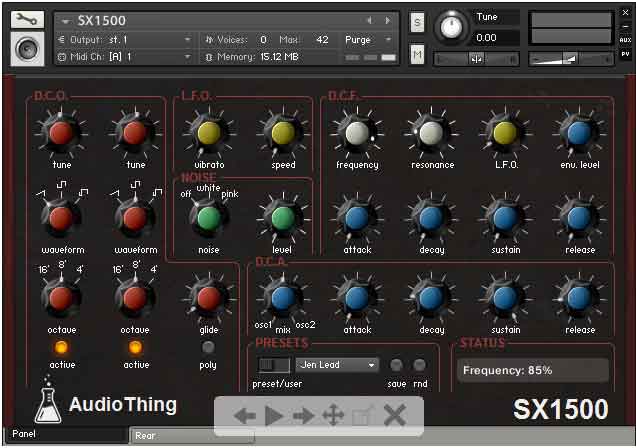Click the rnd randomize button
This screenshot has width=636, height=448.
419,365
